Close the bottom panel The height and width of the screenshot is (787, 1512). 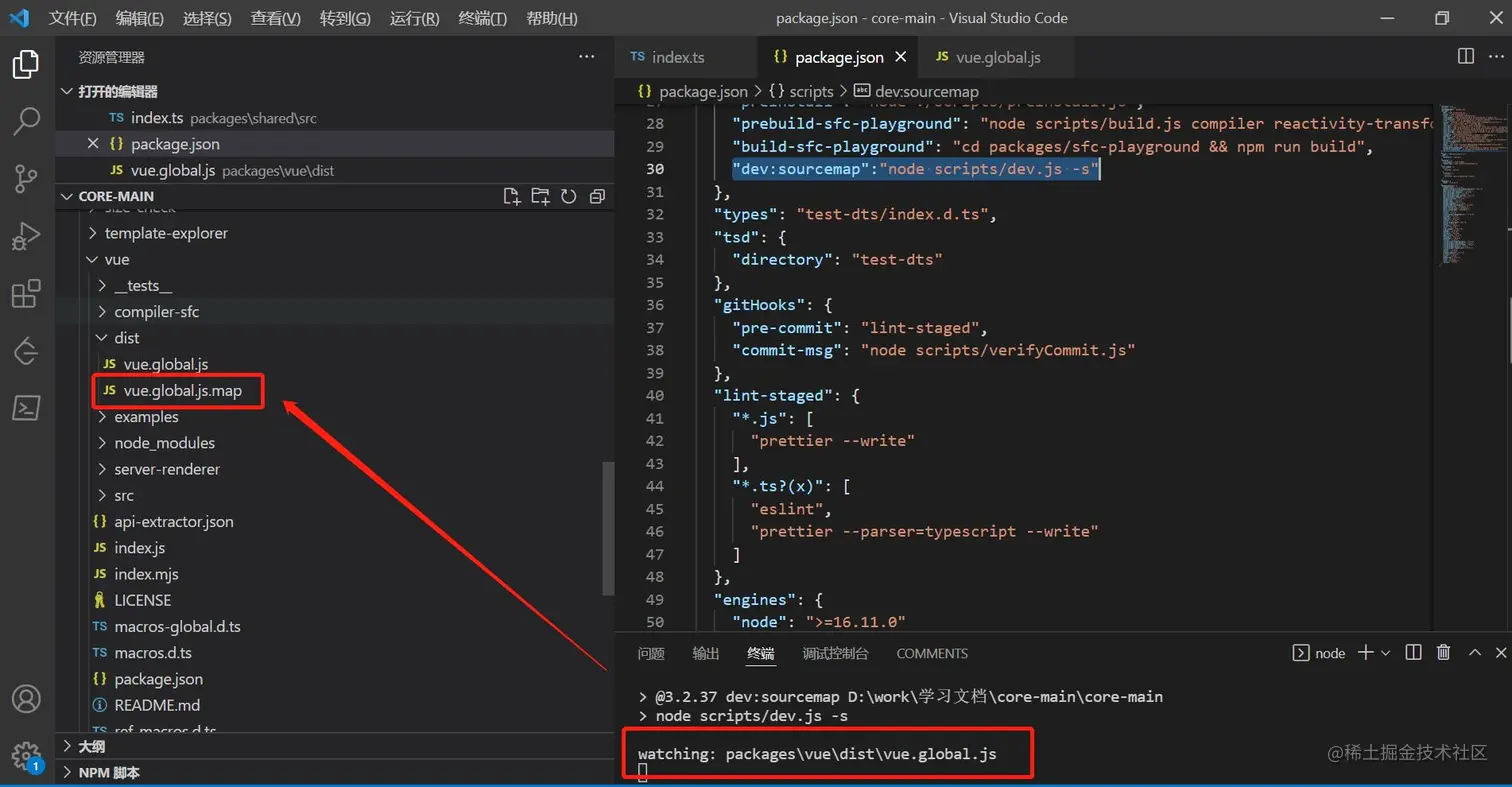point(1501,653)
